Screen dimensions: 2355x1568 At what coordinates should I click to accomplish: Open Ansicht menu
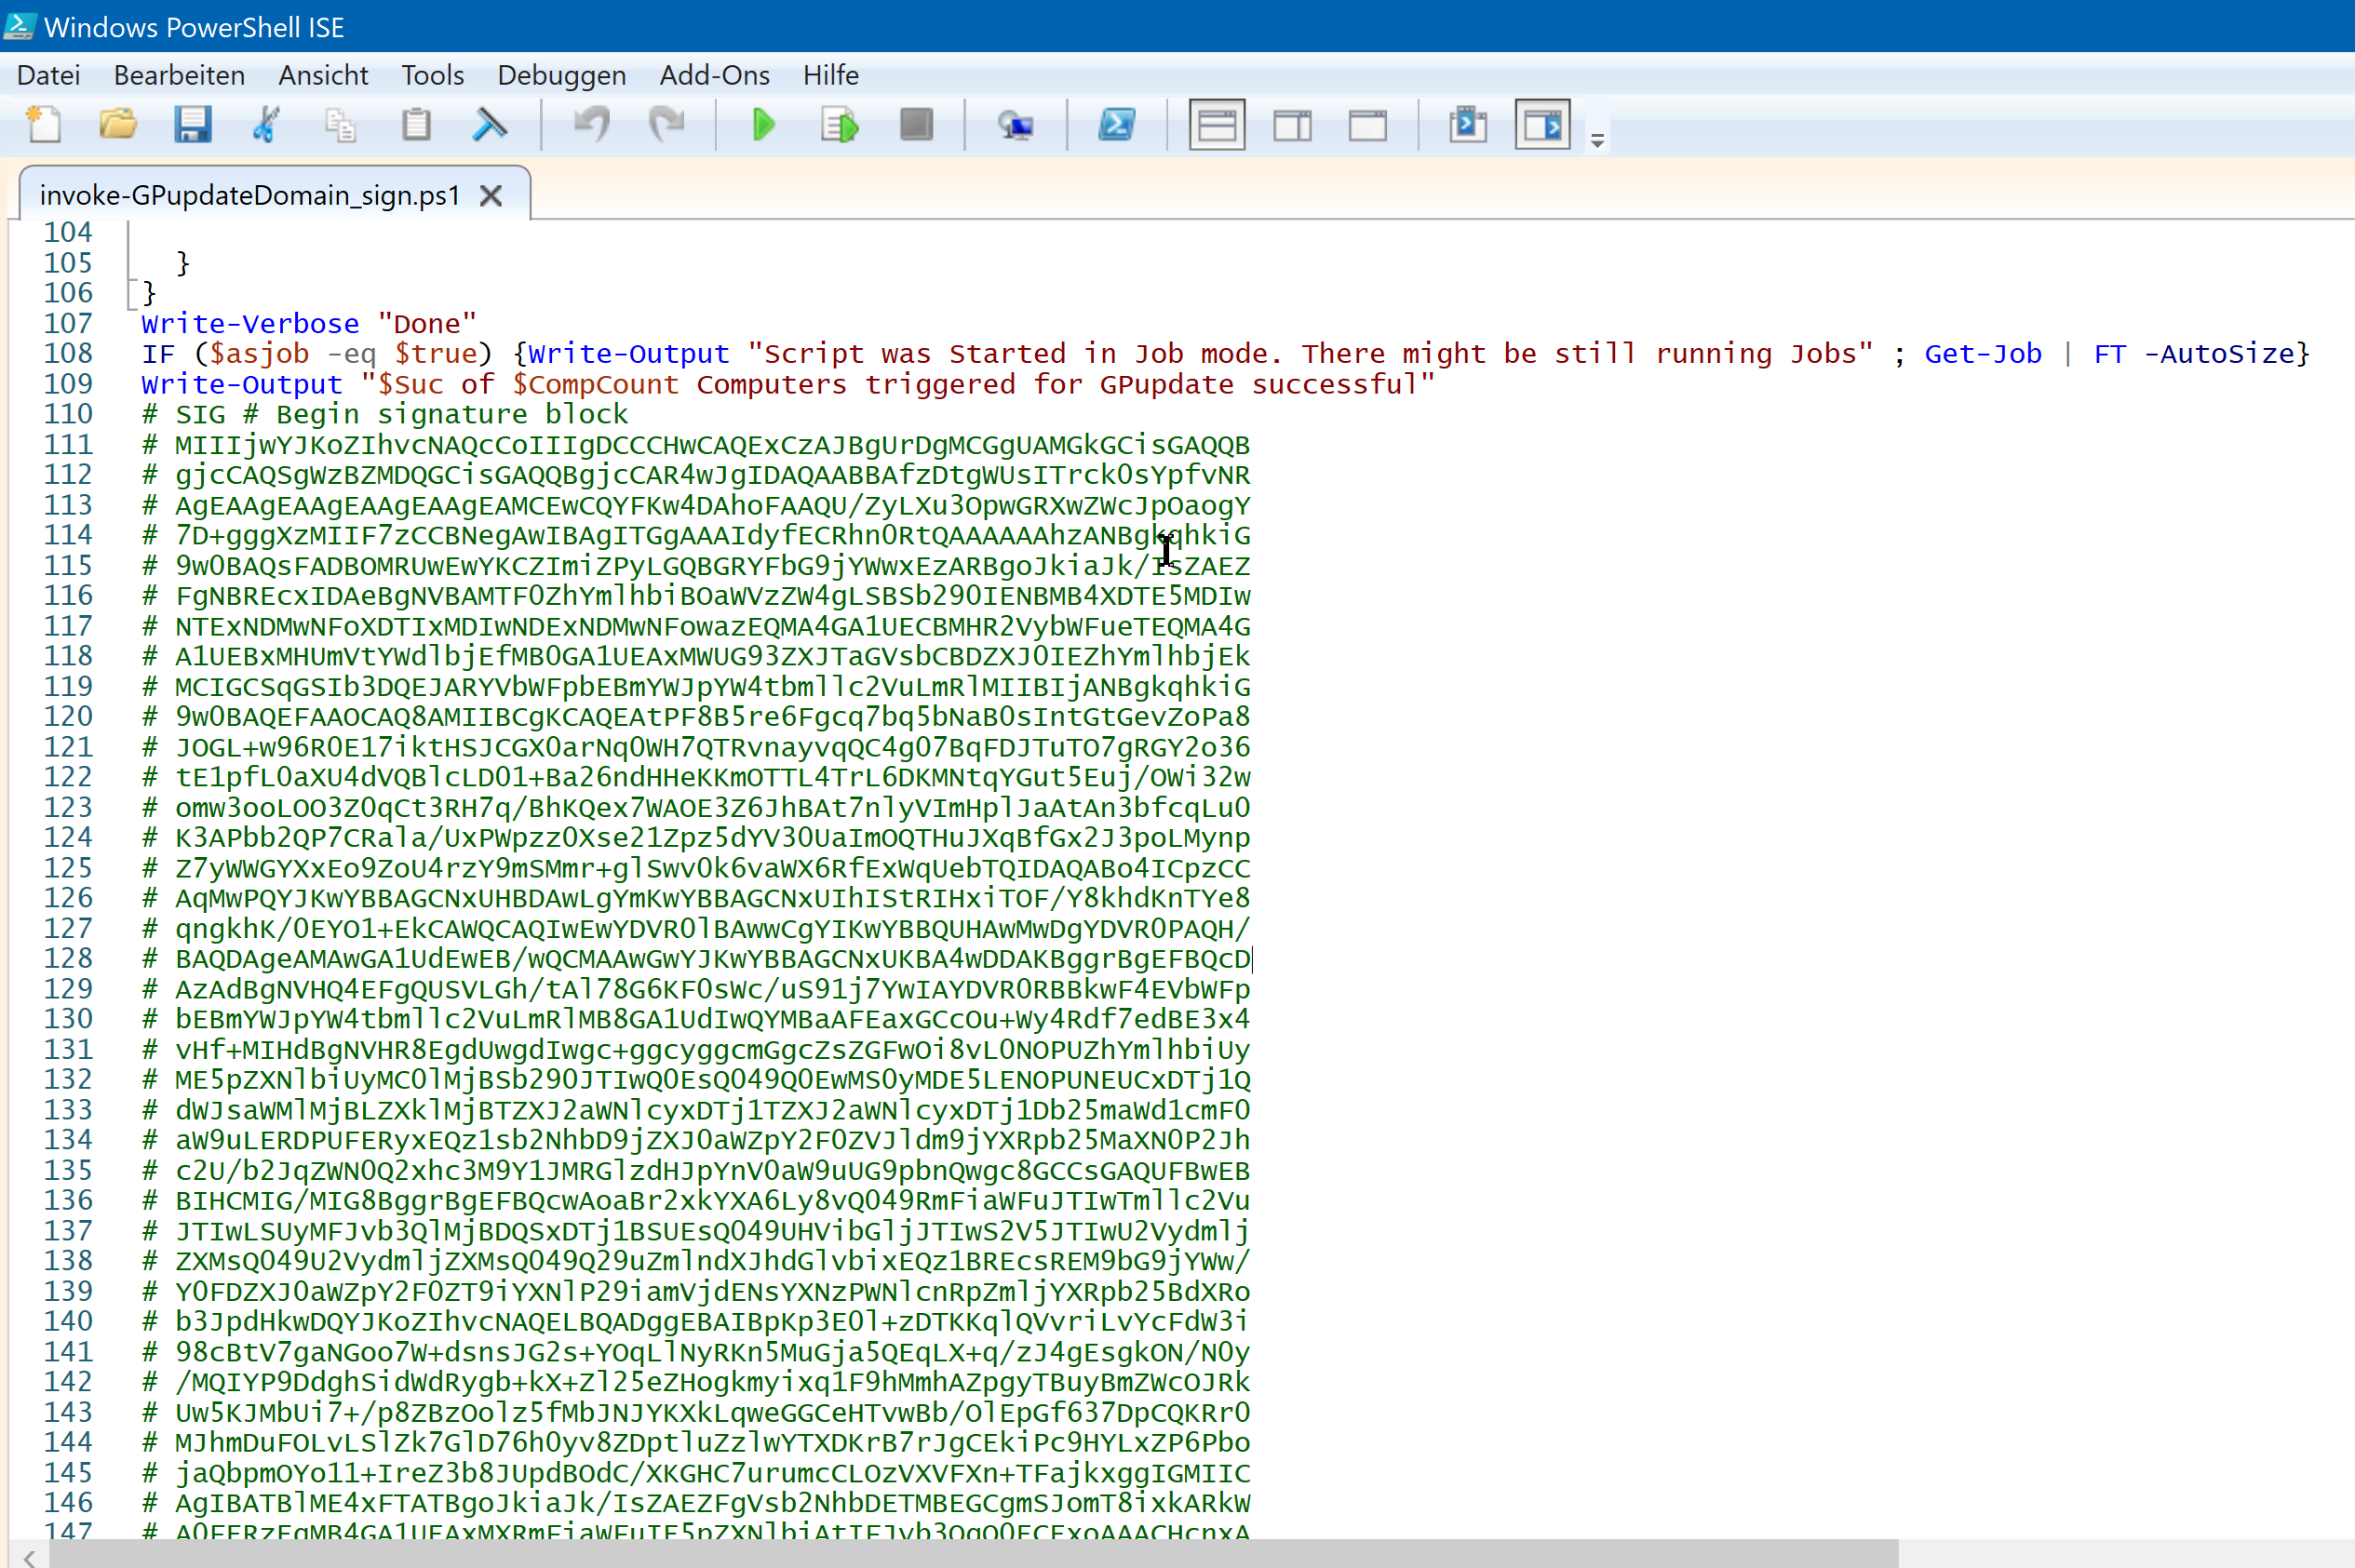pyautogui.click(x=323, y=75)
